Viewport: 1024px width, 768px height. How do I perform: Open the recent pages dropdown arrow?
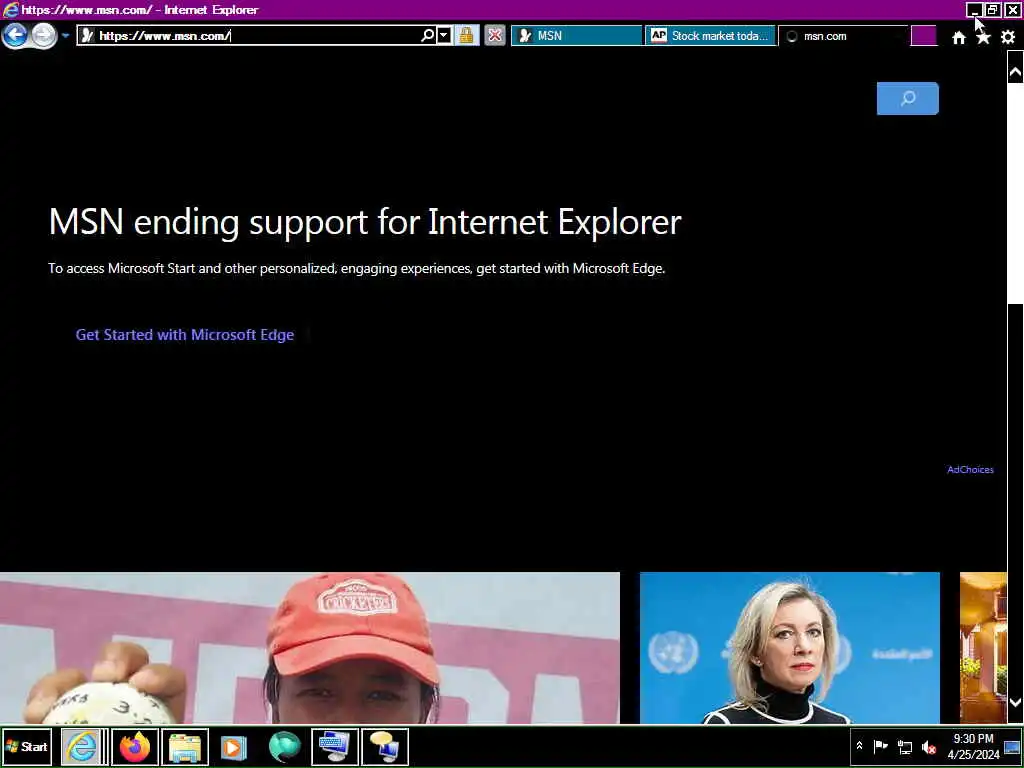pos(65,36)
